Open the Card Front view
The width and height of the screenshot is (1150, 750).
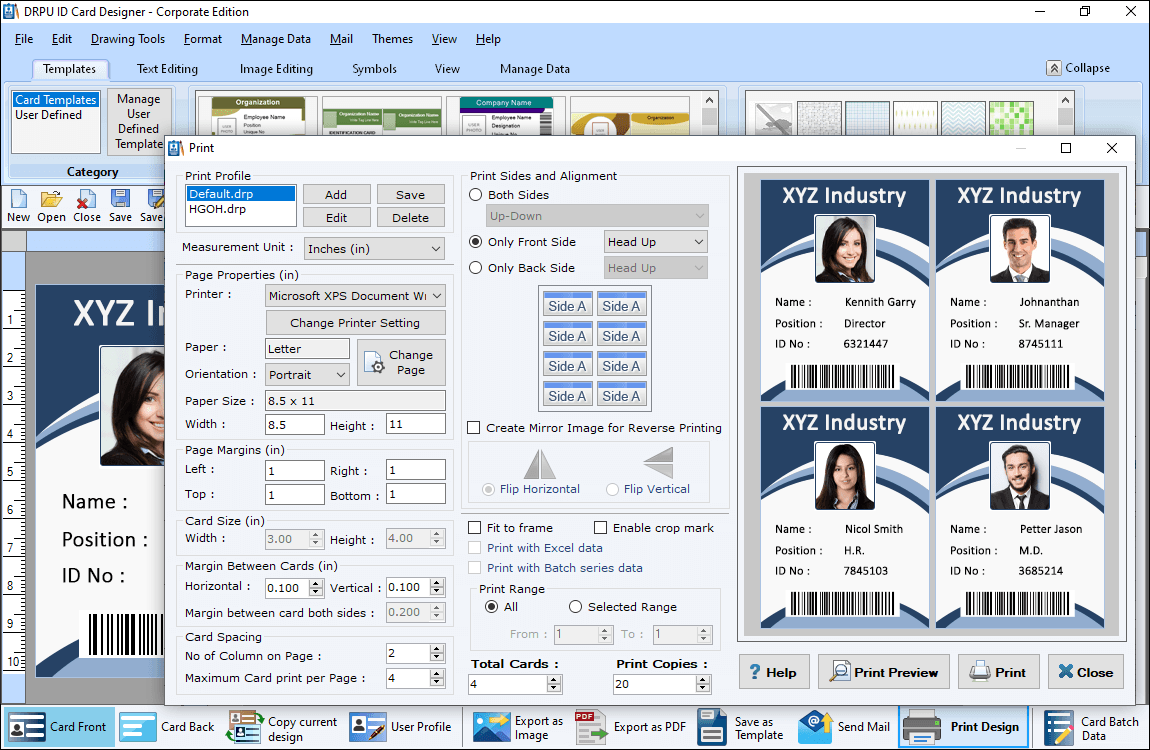pos(58,727)
